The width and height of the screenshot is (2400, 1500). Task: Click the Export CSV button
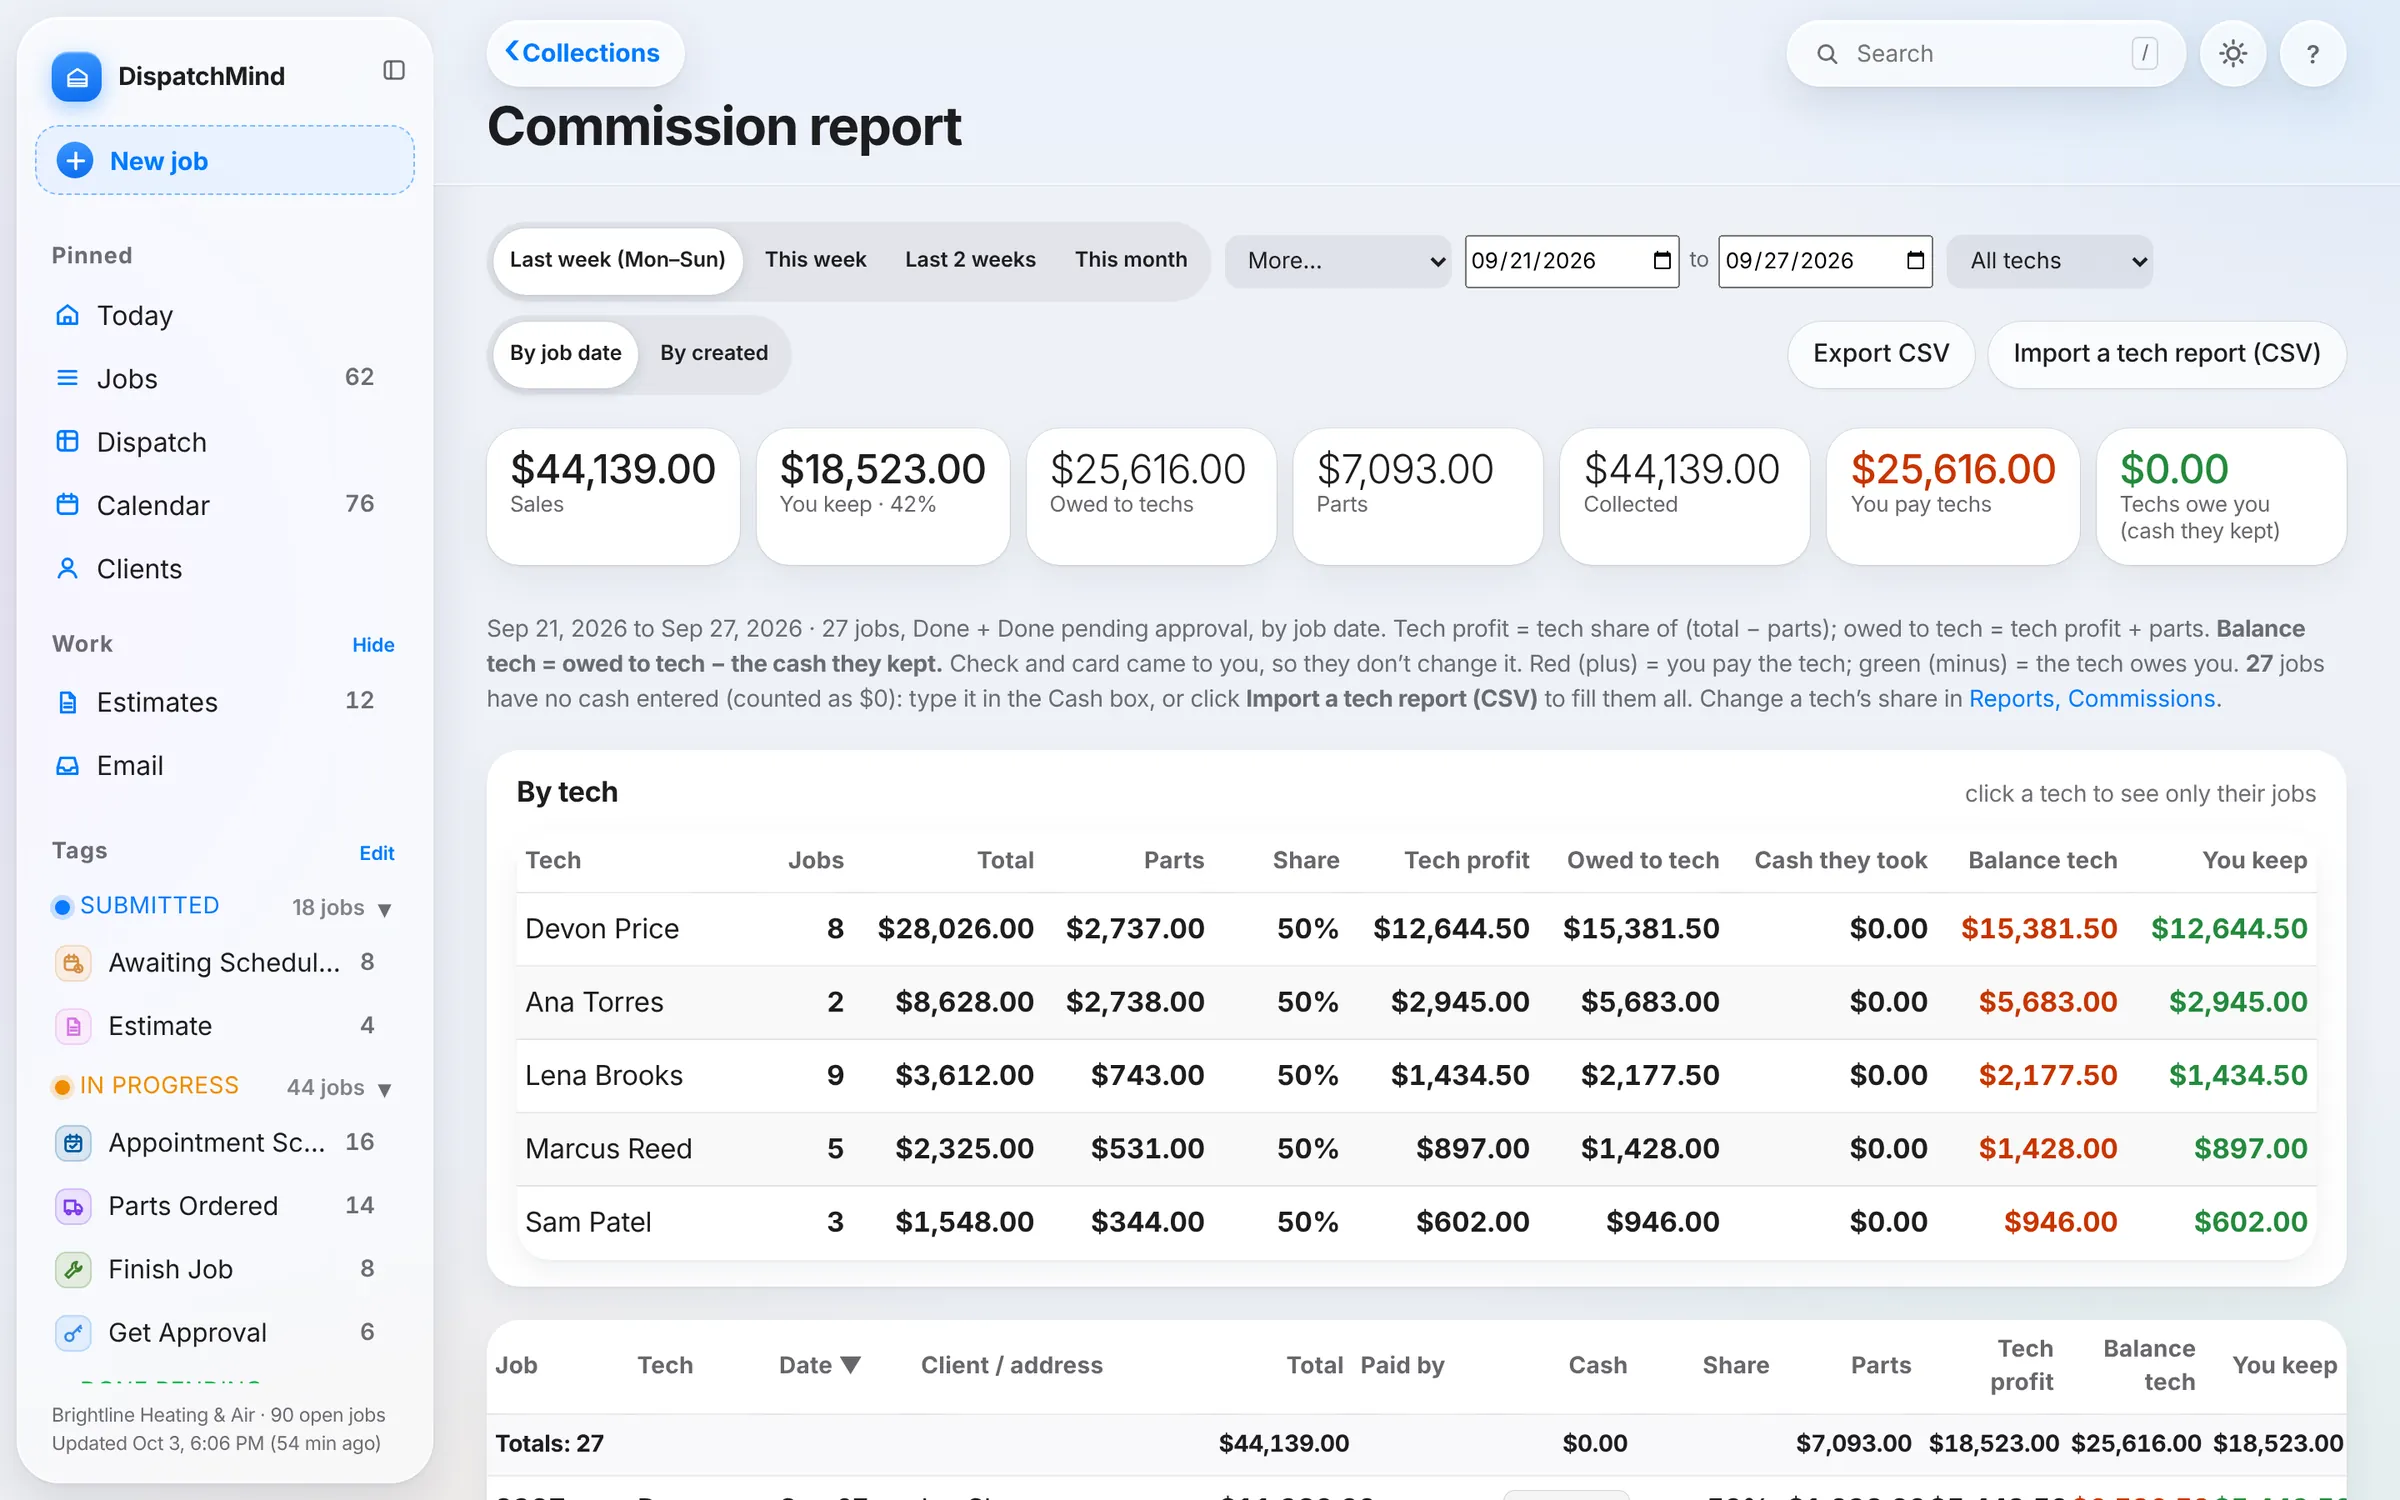click(1881, 354)
